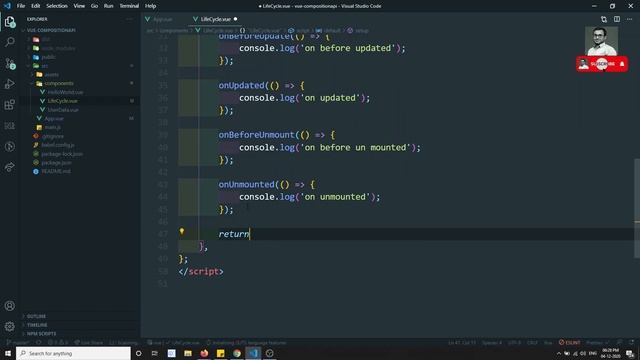Open the Run and Debug view
The image size is (640, 360).
click(10, 84)
